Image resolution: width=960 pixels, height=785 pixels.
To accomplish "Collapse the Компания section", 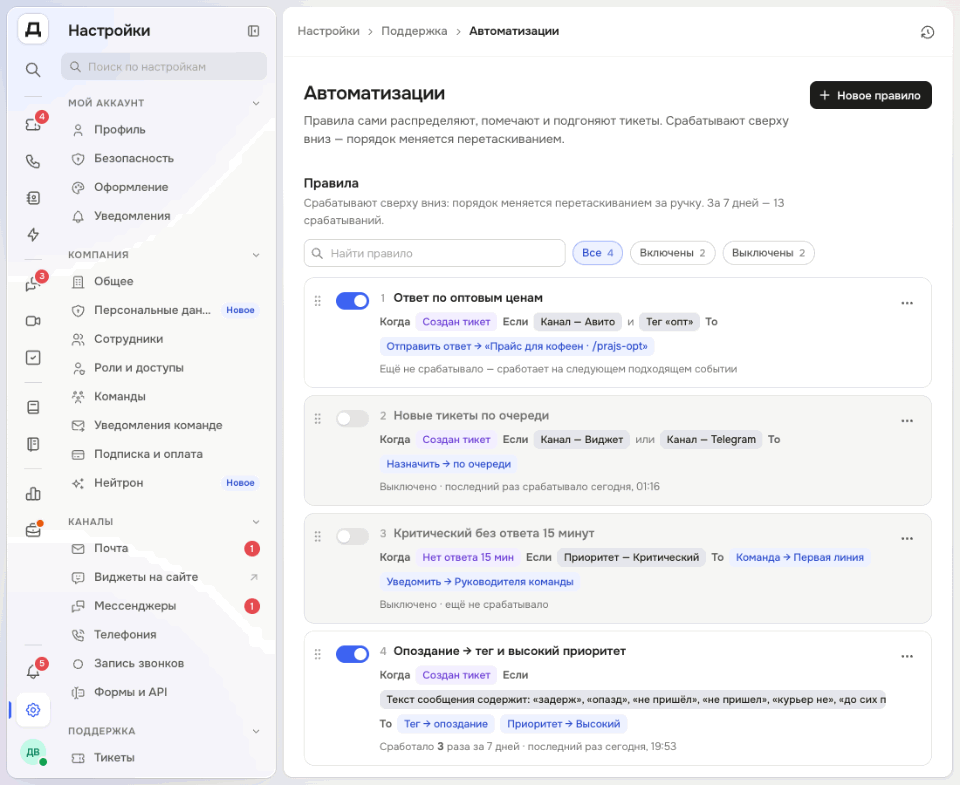I will (x=256, y=255).
